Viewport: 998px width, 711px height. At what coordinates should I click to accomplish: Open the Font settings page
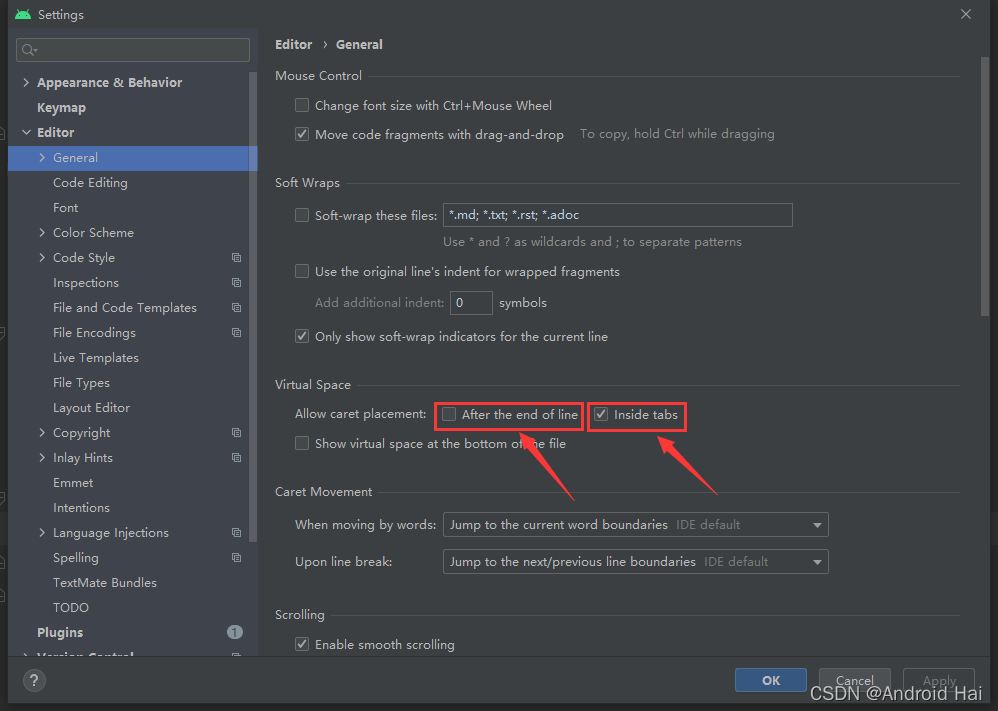[66, 208]
